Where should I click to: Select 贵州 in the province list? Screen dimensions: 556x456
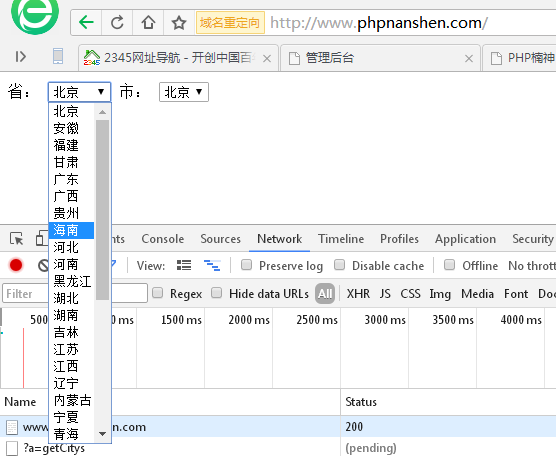tap(72, 213)
